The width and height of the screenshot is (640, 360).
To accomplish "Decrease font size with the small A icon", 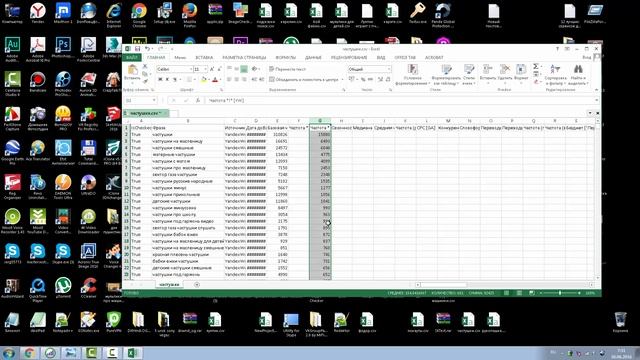I will 220,69.
